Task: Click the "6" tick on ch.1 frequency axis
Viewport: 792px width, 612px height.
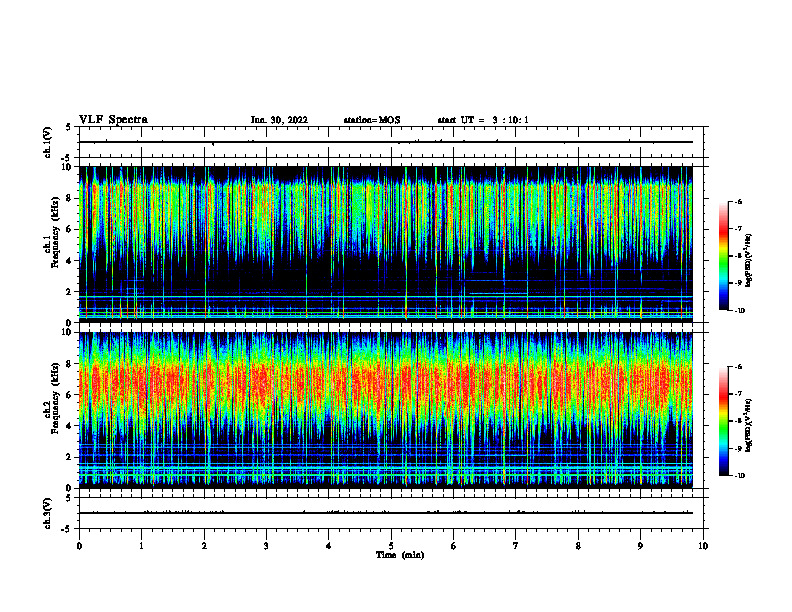Action: point(70,229)
